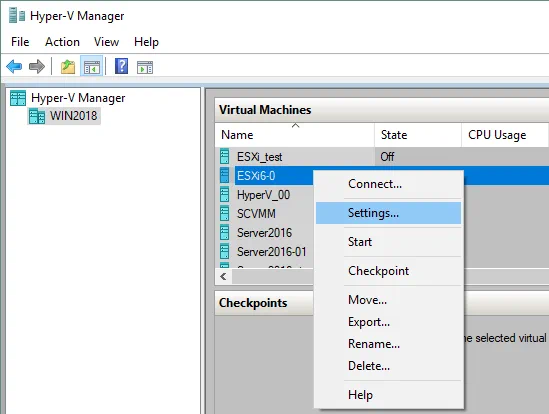Click the Server2016 virtual machine icon

click(224, 232)
